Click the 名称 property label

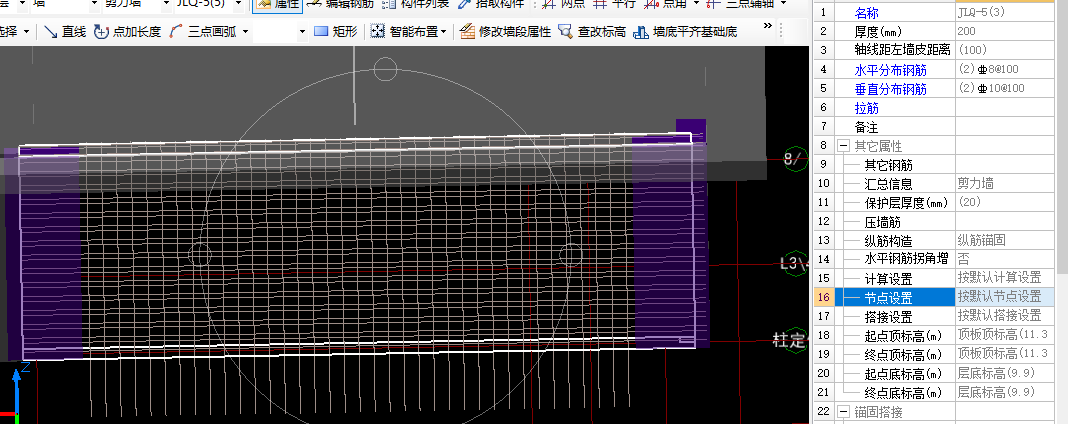tap(866, 13)
